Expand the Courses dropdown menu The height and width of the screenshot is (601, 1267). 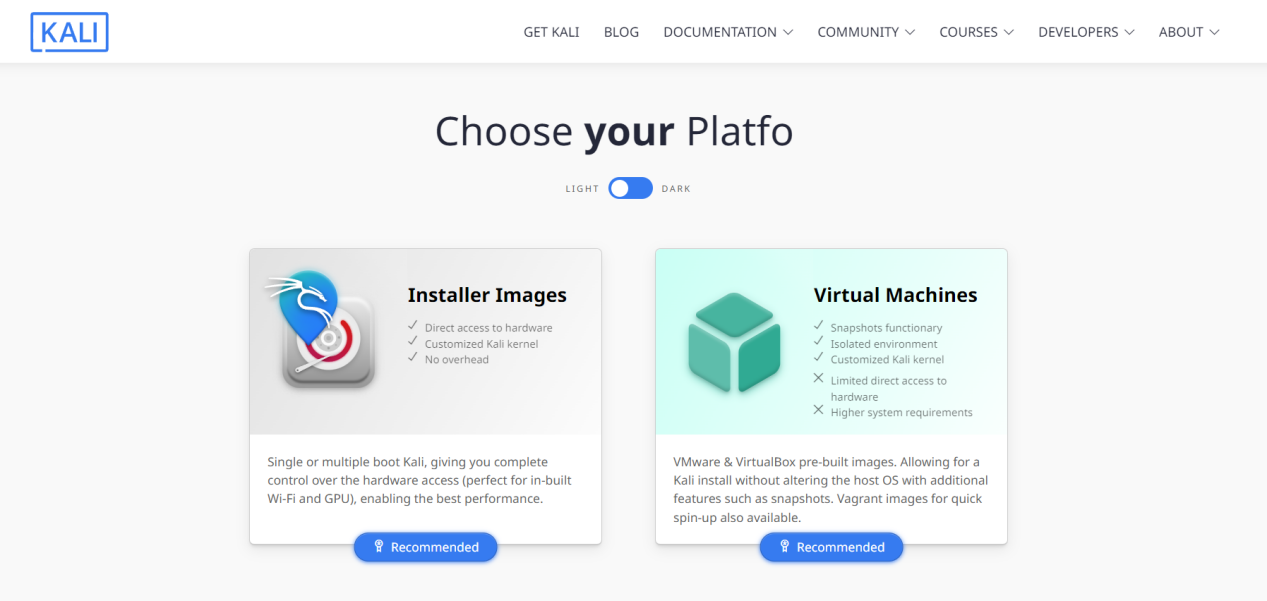click(x=977, y=32)
